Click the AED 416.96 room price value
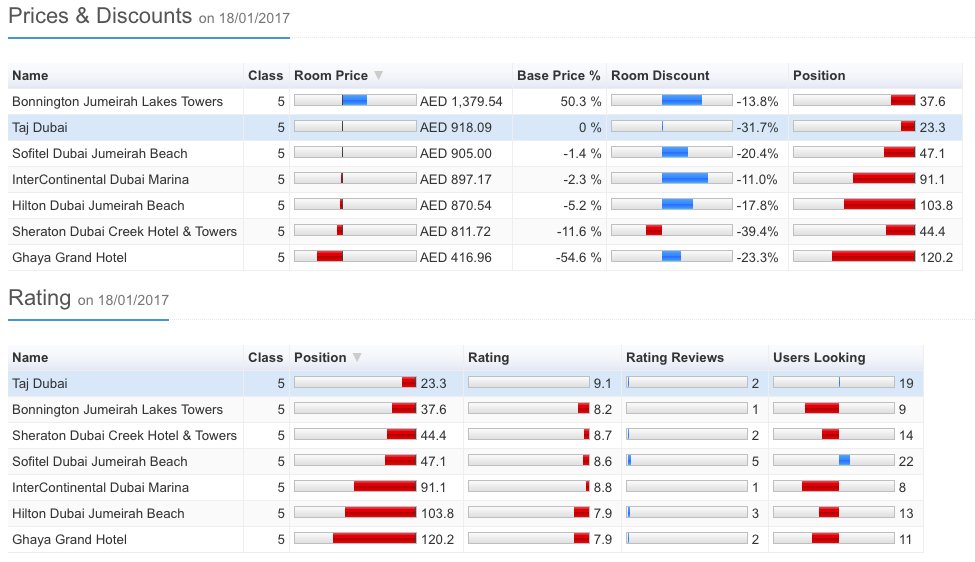The width and height of the screenshot is (975, 562). (x=455, y=257)
